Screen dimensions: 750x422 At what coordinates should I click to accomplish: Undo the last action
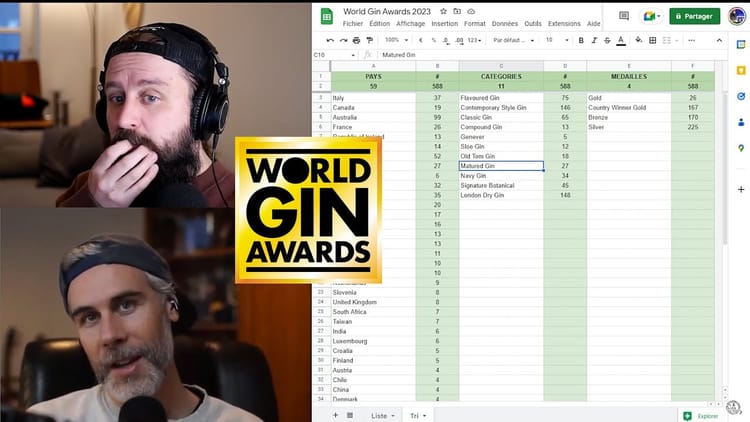coord(330,41)
